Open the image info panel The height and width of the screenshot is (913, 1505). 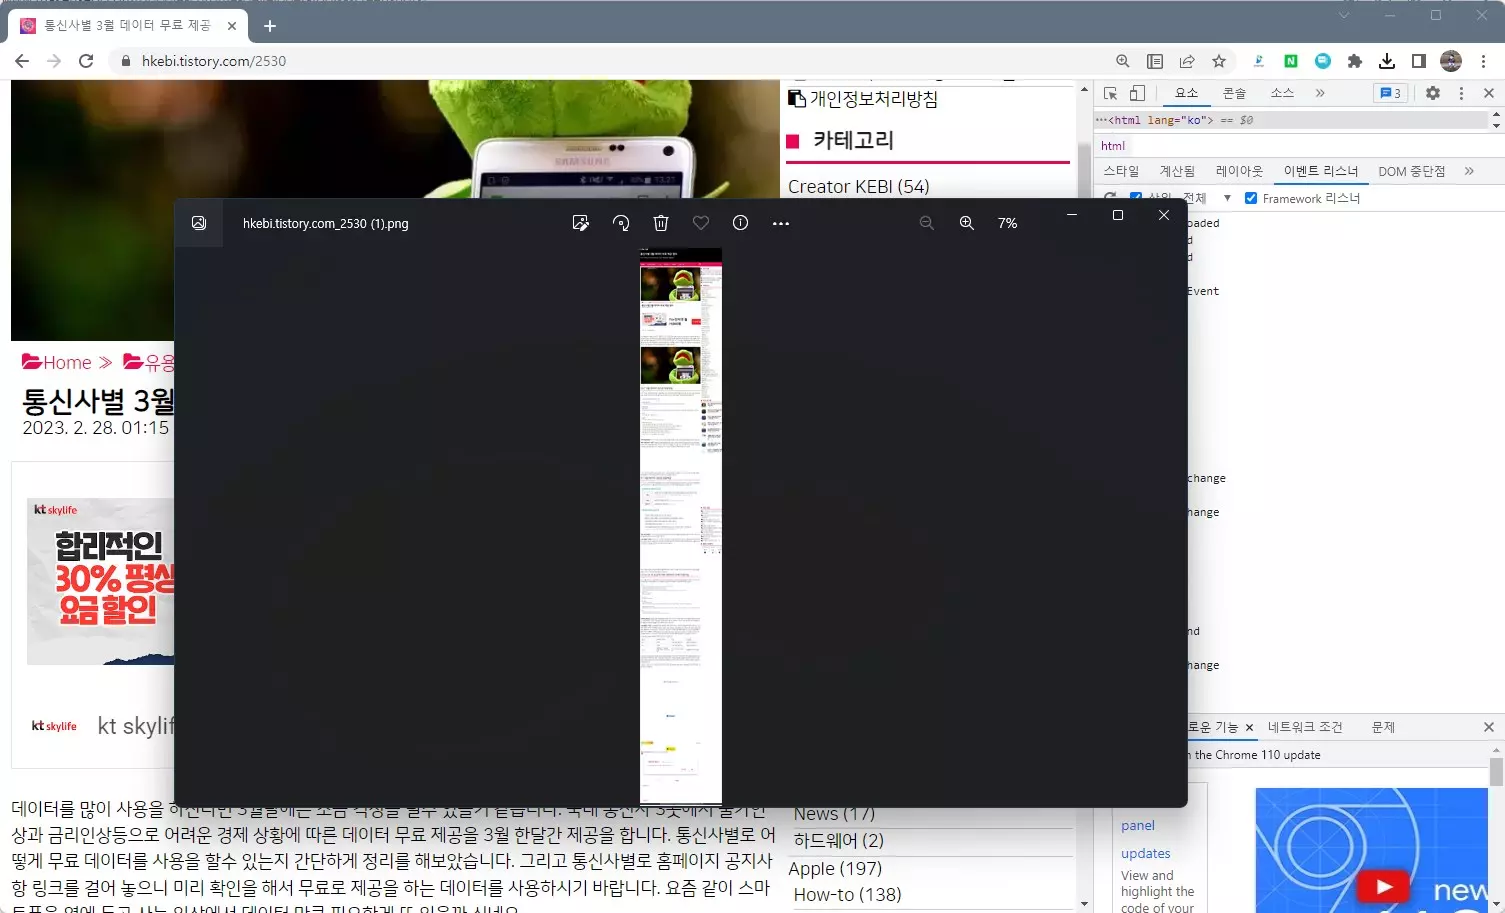[x=740, y=223]
